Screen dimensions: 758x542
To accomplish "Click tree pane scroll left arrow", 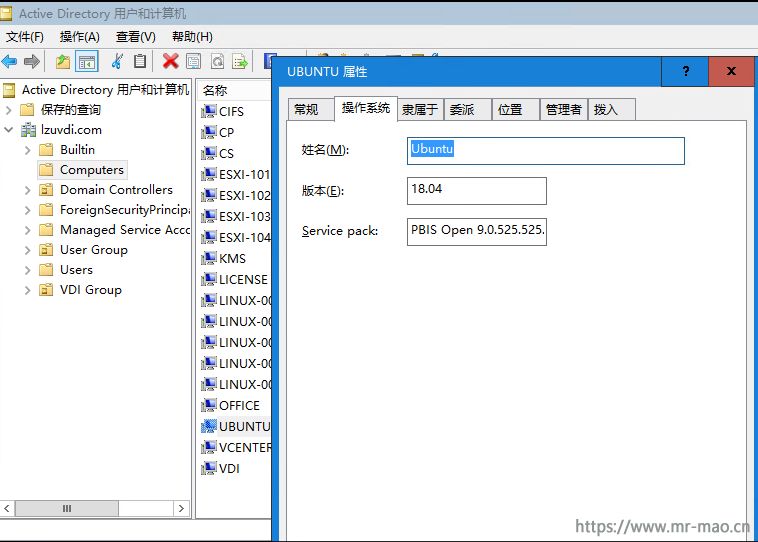I will [x=7, y=508].
